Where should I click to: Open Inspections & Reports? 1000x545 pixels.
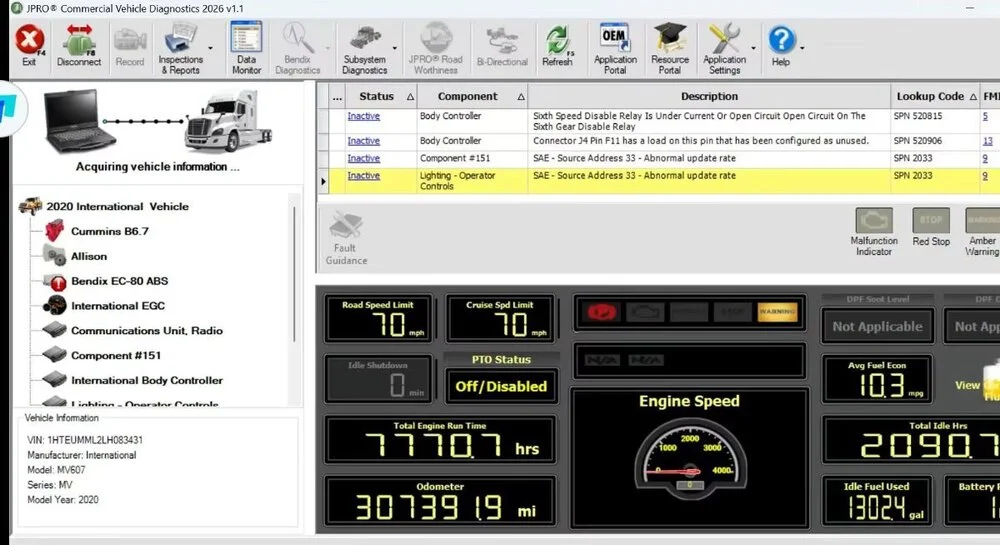[x=180, y=48]
